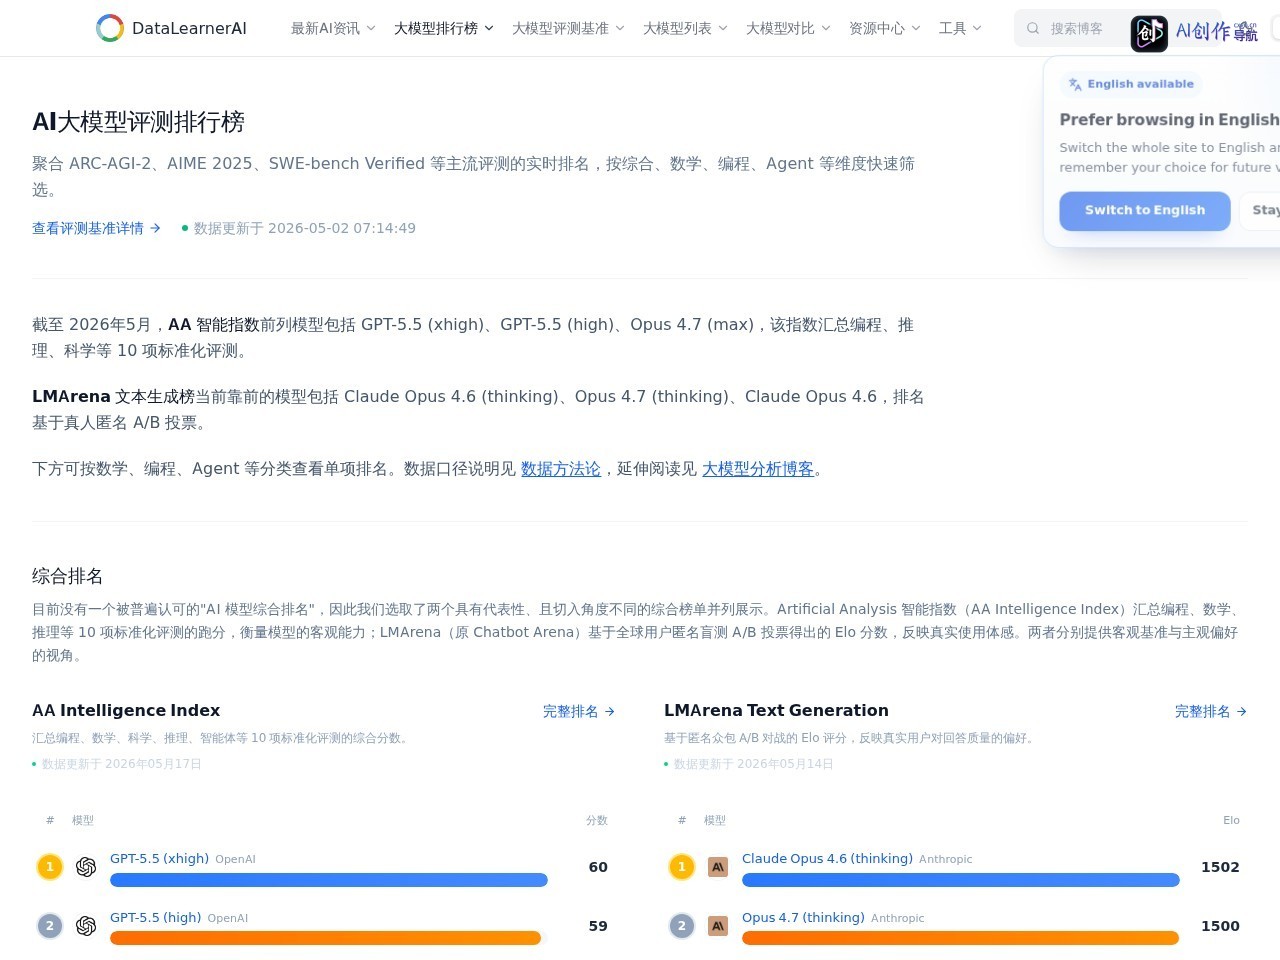The width and height of the screenshot is (1280, 960).
Task: Expand the 最新AI资讯 navigation dropdown
Action: click(x=333, y=28)
